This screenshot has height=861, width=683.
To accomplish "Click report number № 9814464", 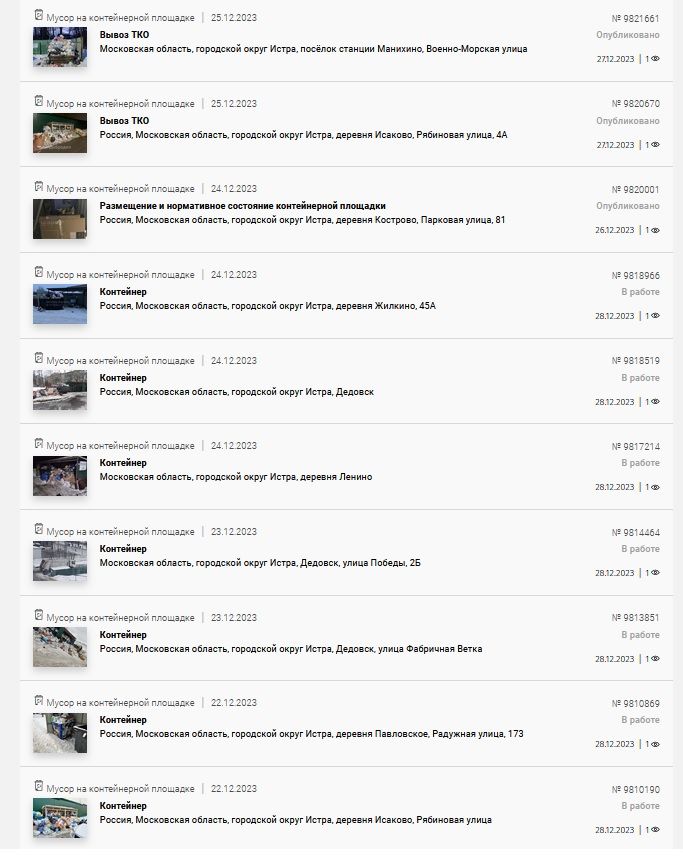I will pos(635,533).
